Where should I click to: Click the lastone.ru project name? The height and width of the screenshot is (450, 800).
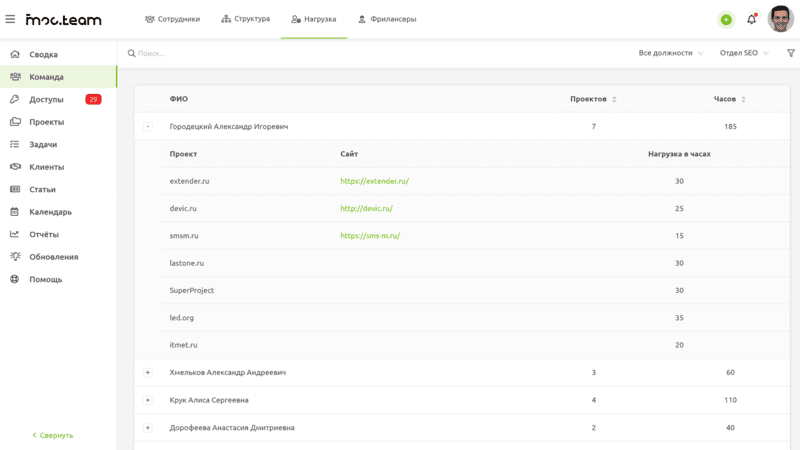click(187, 263)
